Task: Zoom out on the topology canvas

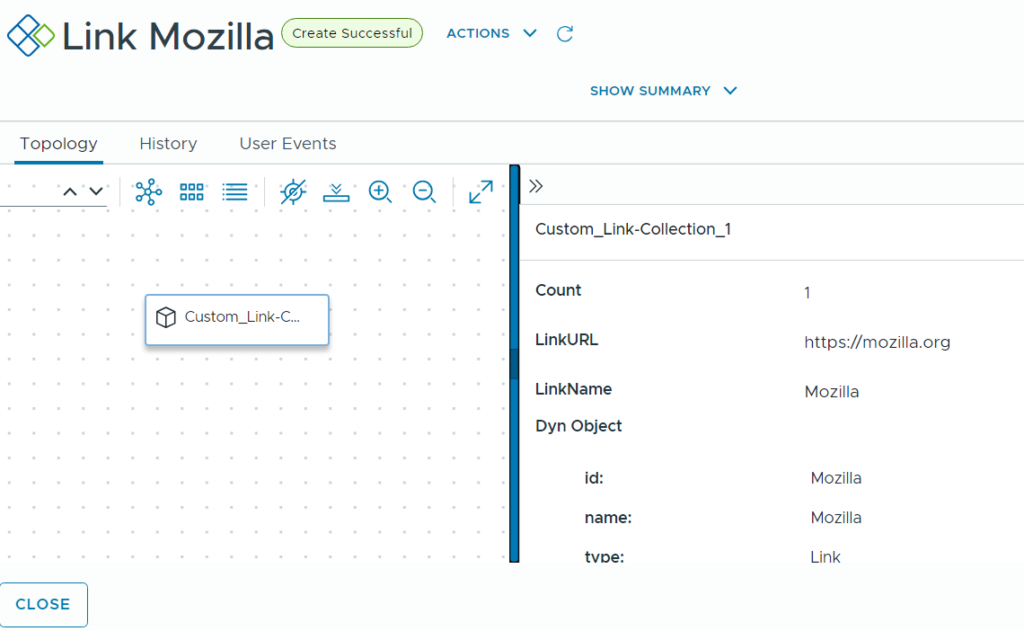Action: [x=424, y=192]
